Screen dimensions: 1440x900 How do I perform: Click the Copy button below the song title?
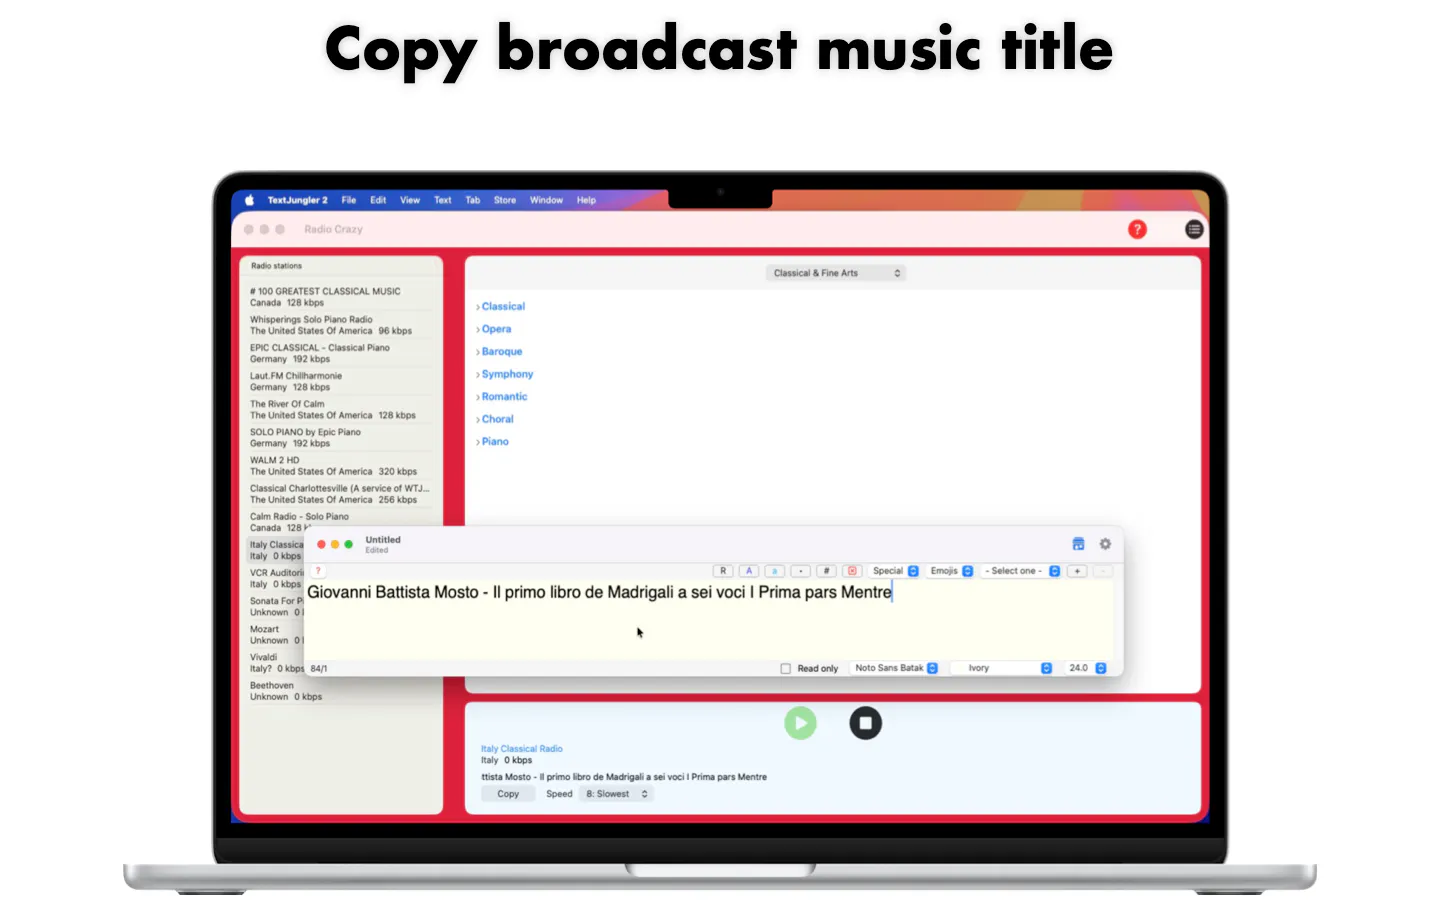click(x=508, y=794)
